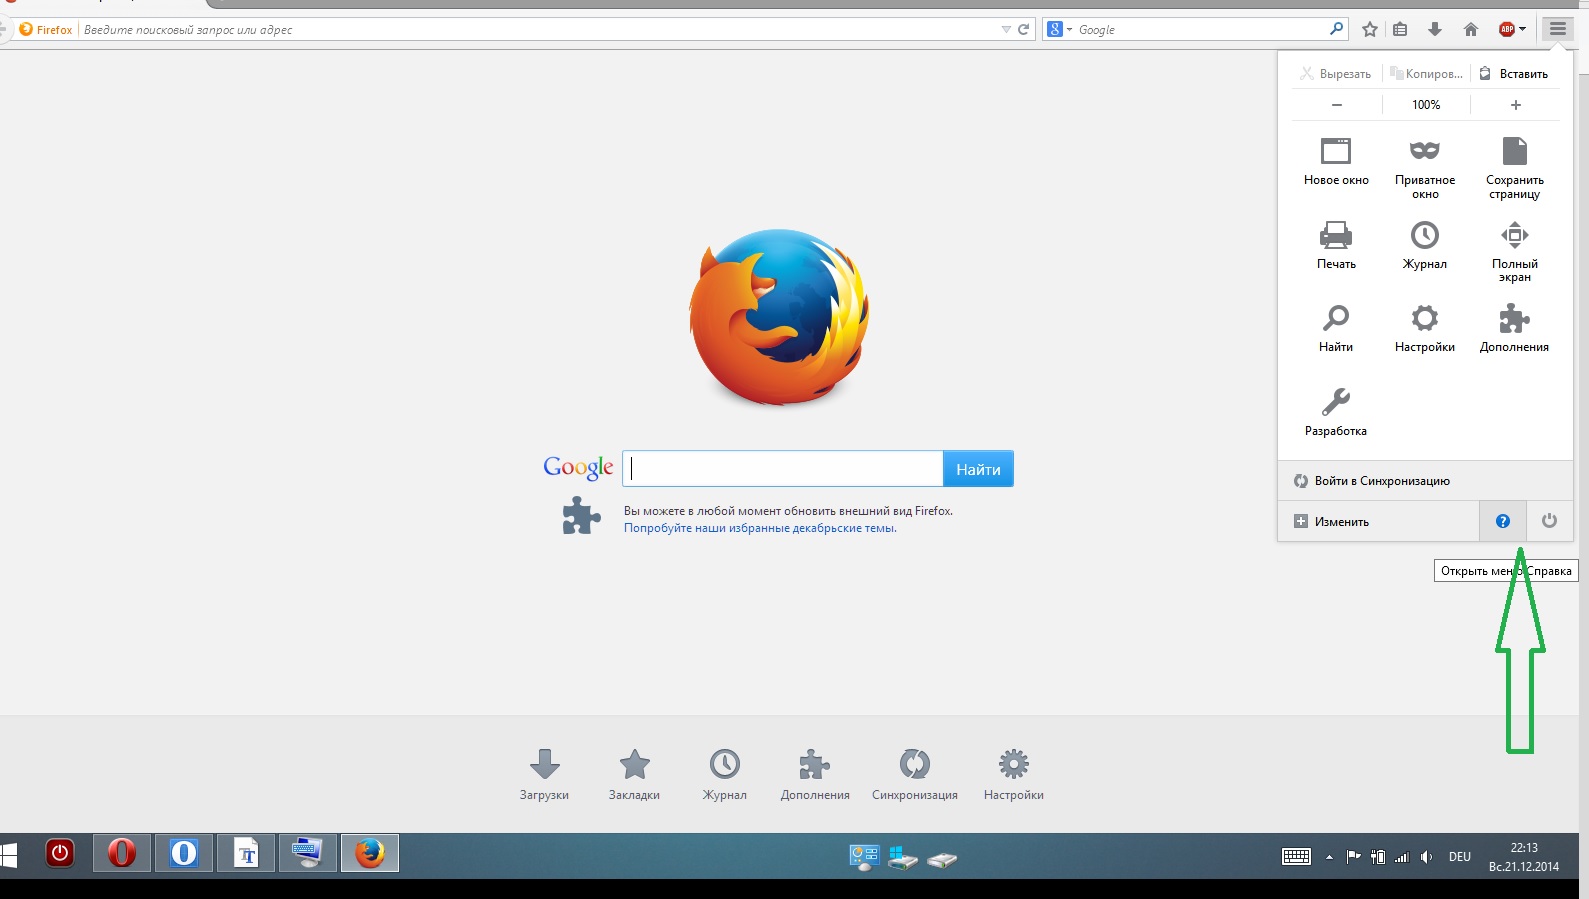
Task: Open Add-ons (Дополнения) in the menu panel
Action: pos(1514,328)
